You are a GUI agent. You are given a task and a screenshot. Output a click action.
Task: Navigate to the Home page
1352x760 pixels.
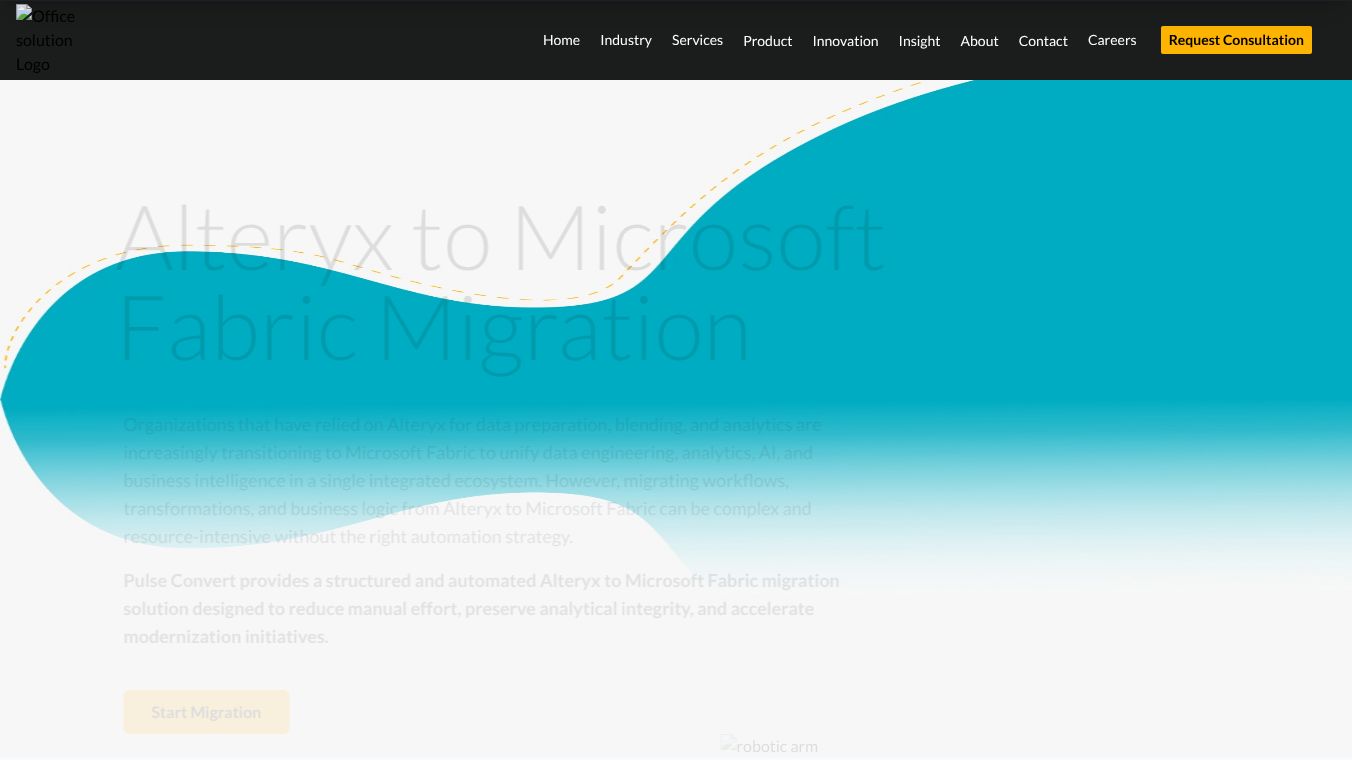pyautogui.click(x=561, y=40)
